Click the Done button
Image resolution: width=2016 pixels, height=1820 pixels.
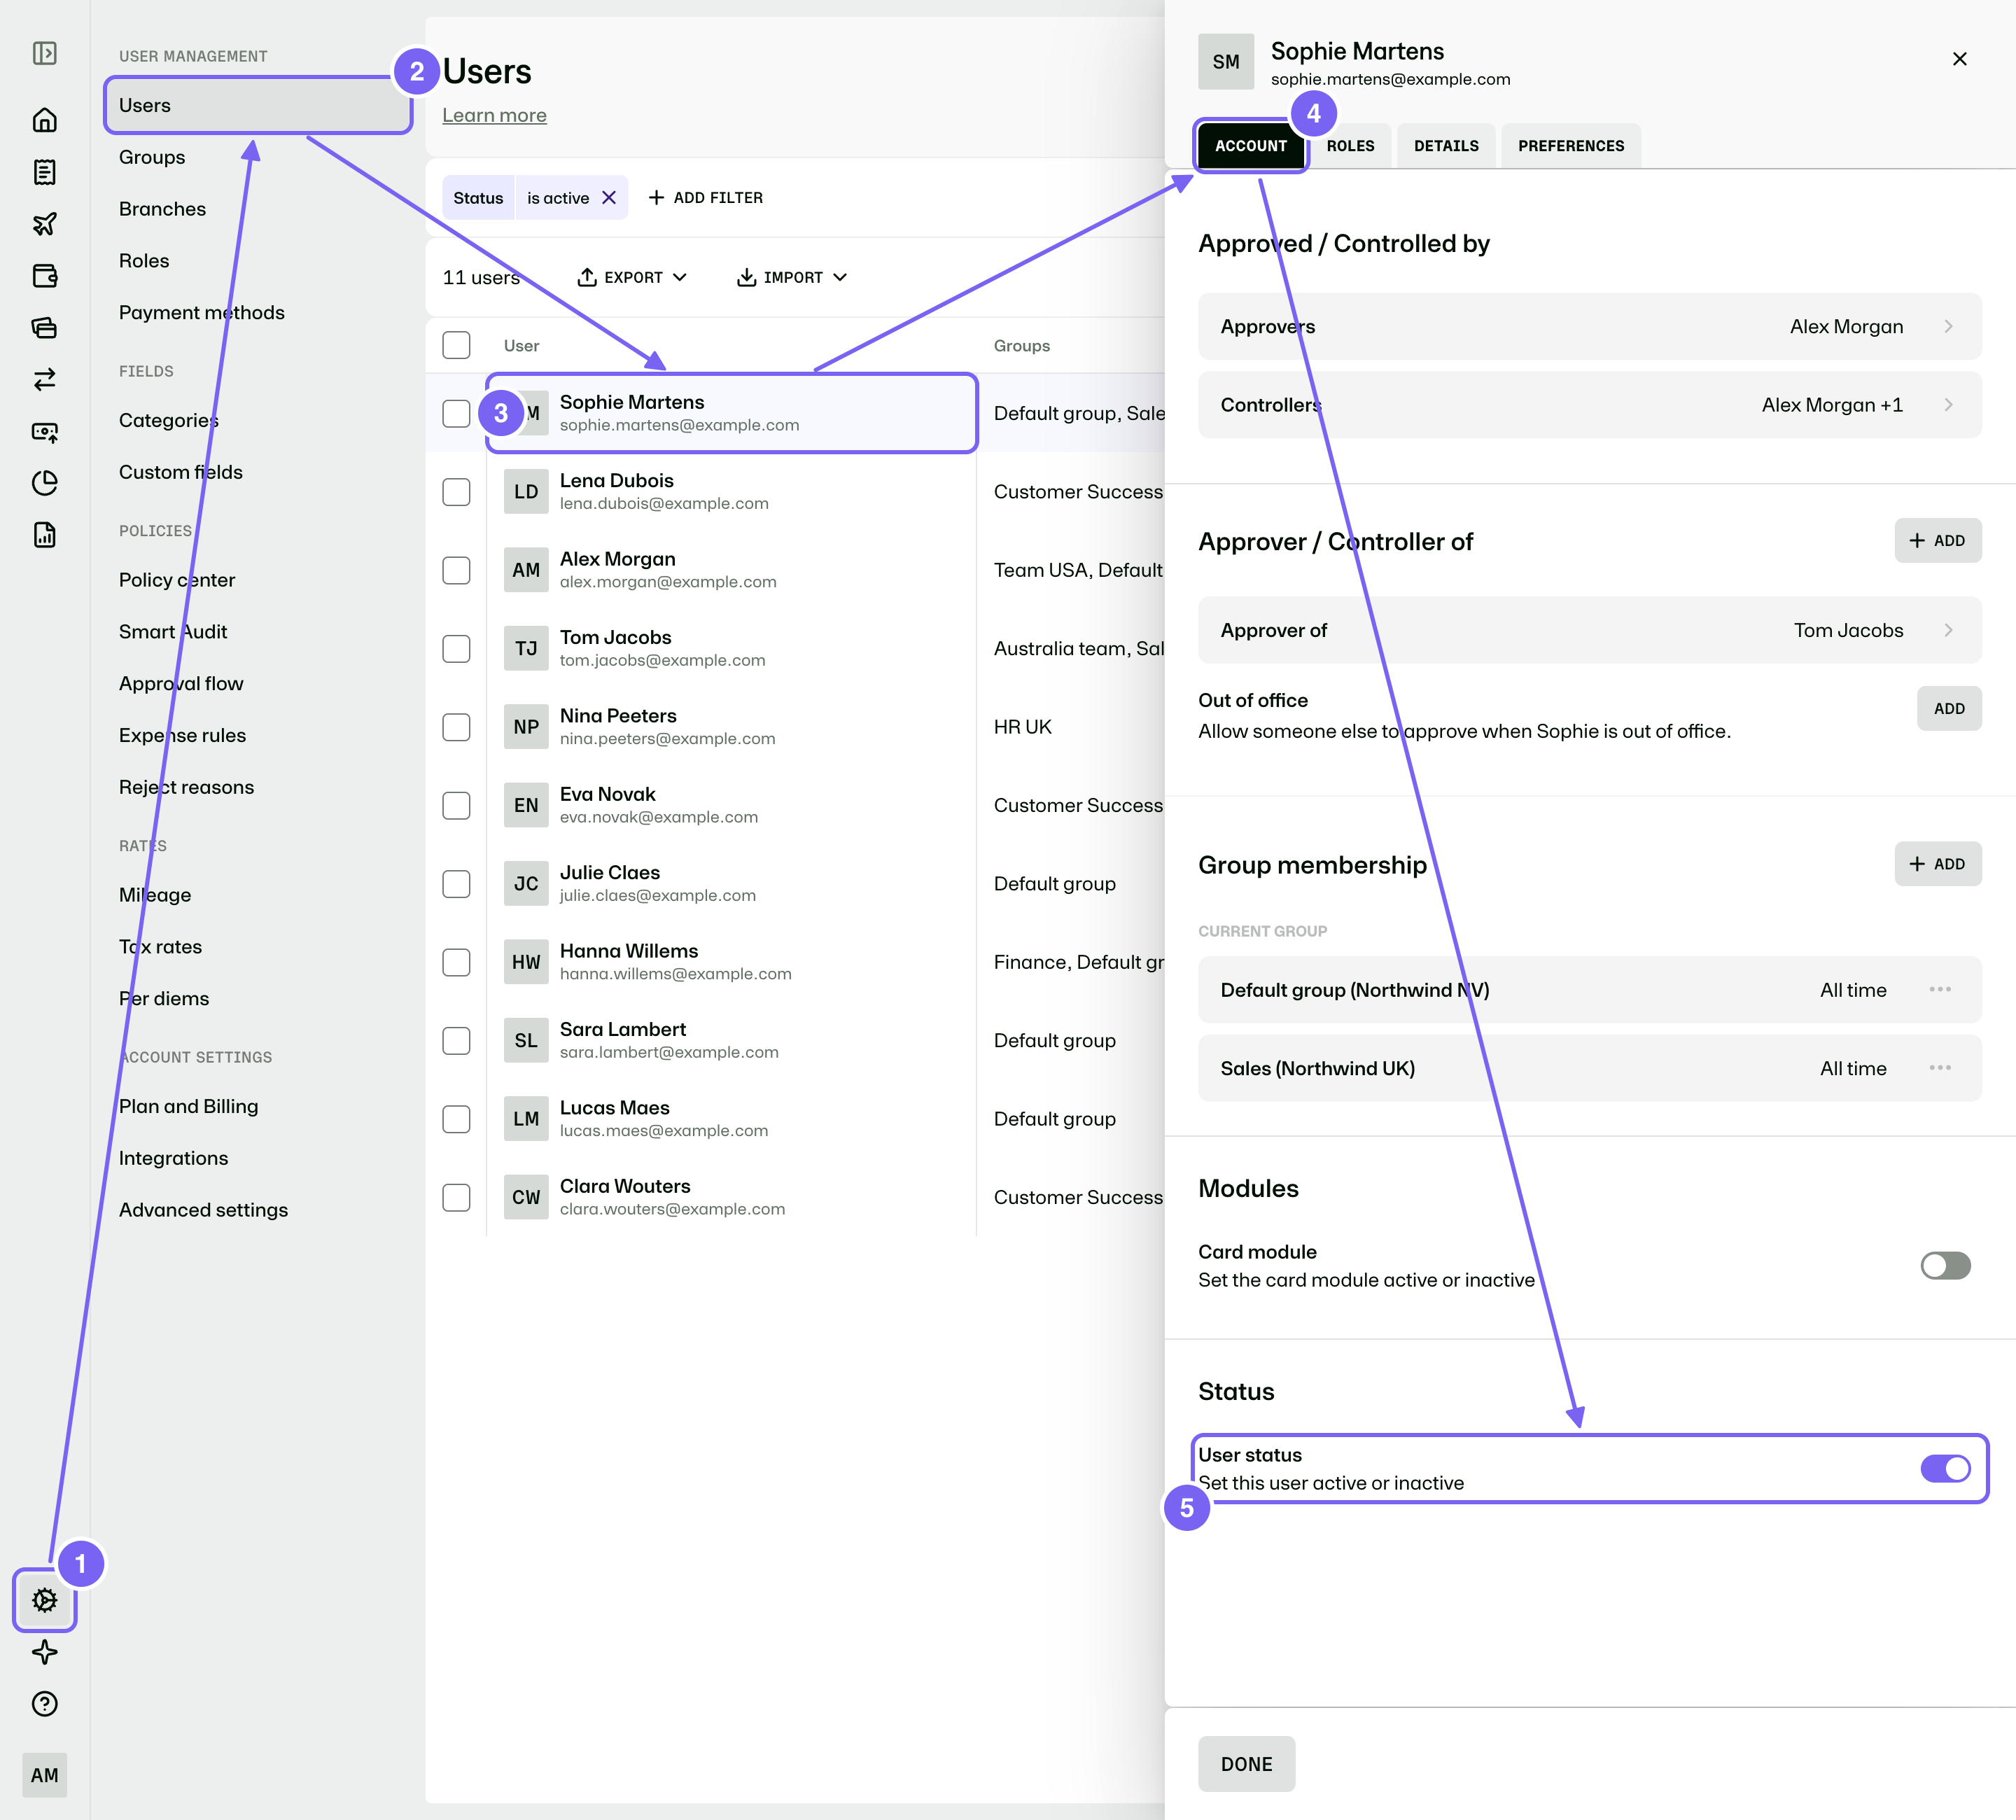[1247, 1764]
